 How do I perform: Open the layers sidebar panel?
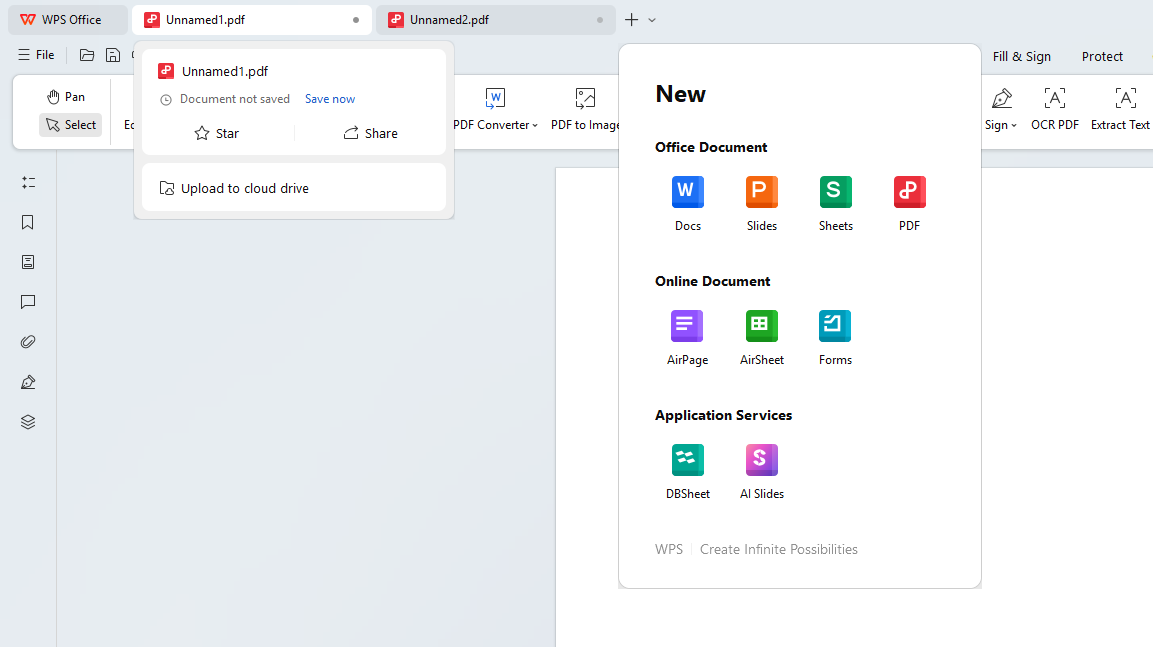pos(28,422)
